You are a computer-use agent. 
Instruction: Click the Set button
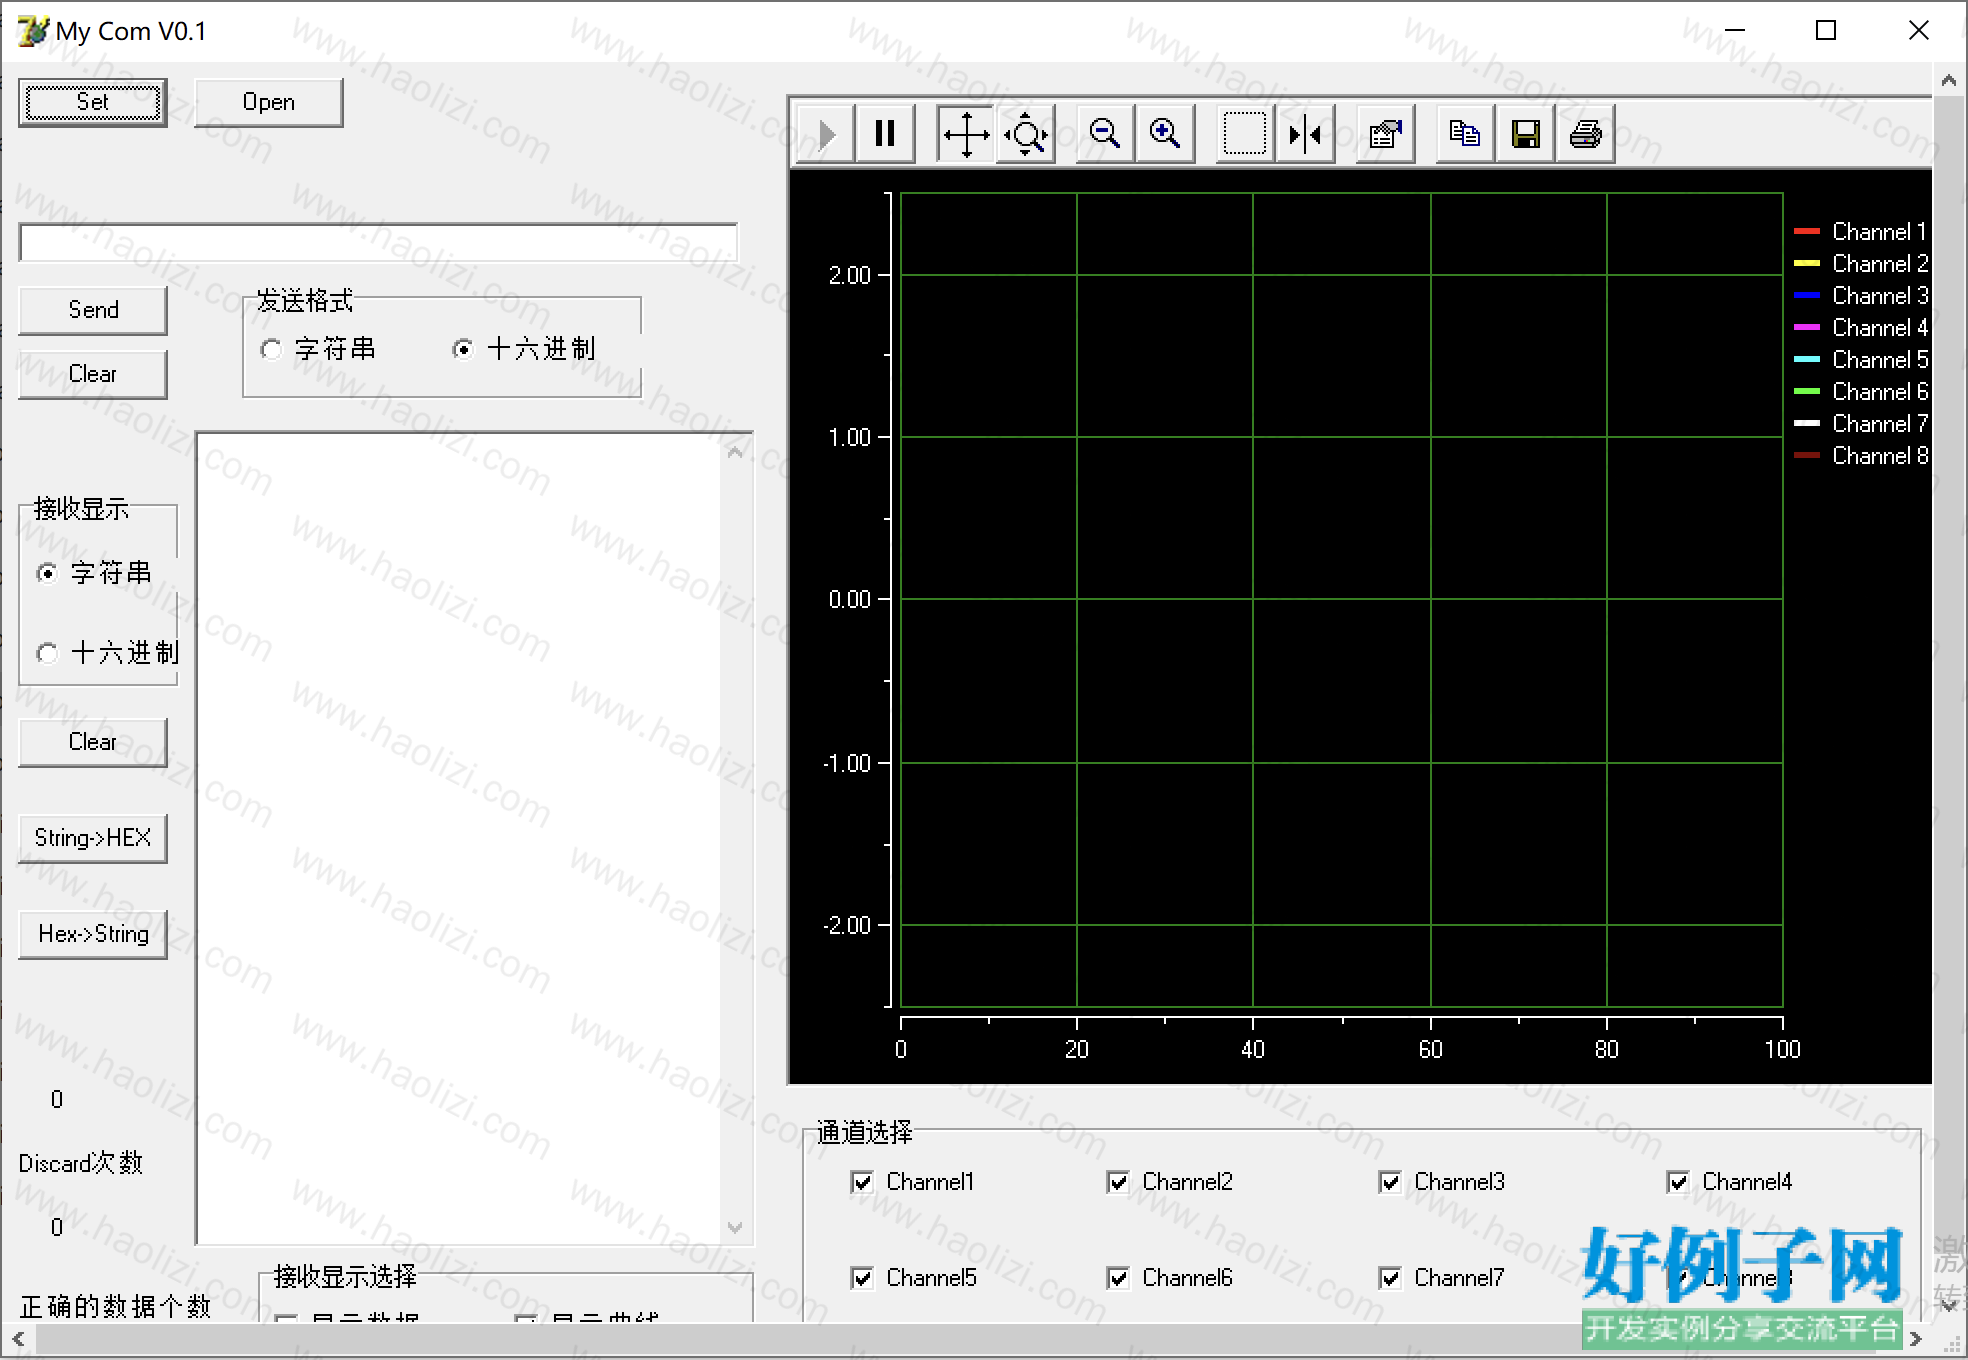[x=93, y=102]
